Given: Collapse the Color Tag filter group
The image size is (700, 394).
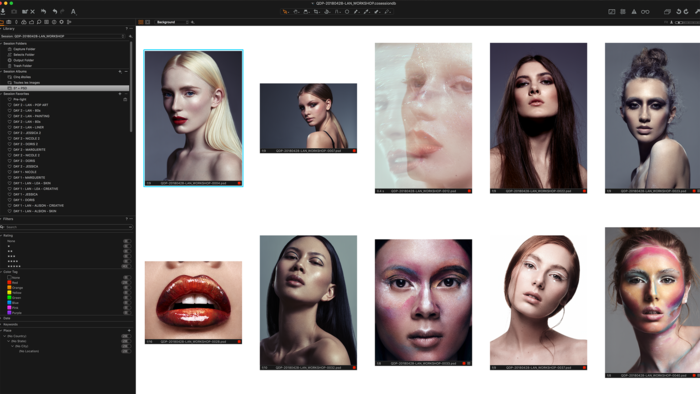Looking at the screenshot, I should (x=1, y=272).
